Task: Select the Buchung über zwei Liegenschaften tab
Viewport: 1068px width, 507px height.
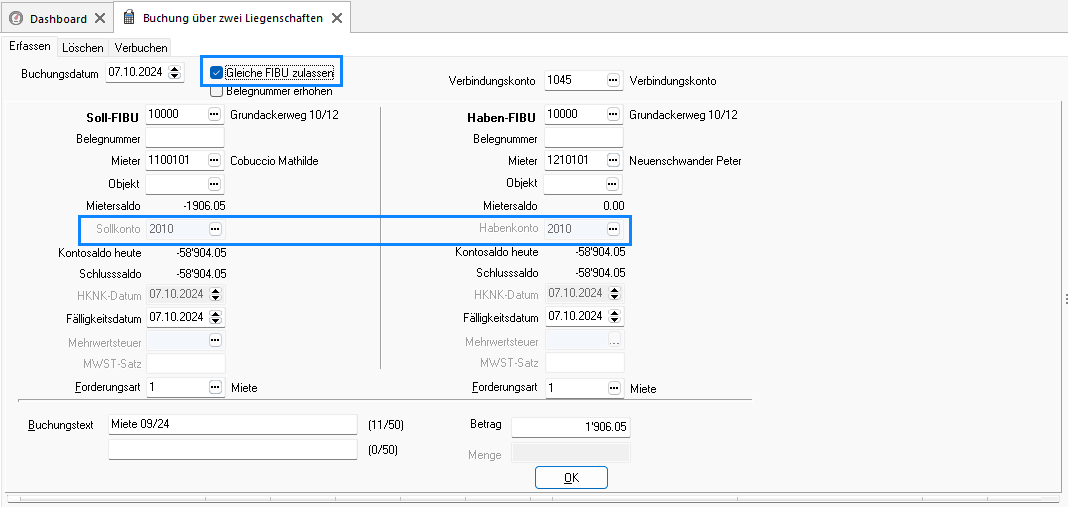Action: click(x=232, y=18)
